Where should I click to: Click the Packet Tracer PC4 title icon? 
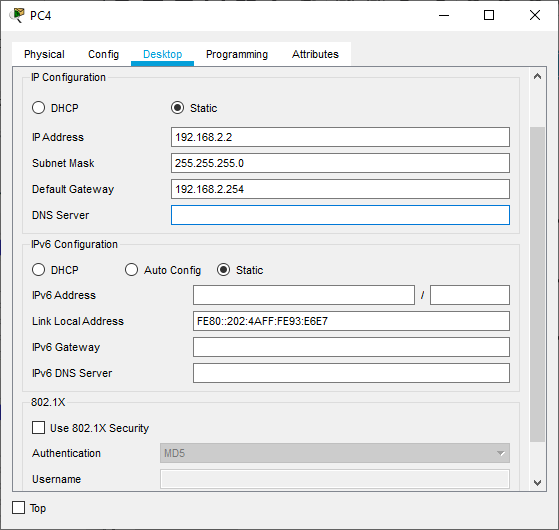pos(17,15)
